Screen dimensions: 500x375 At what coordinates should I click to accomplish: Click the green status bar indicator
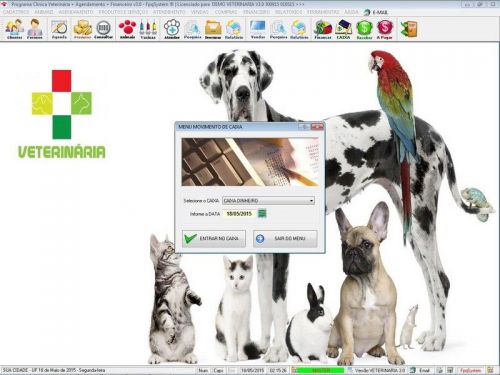point(320,370)
